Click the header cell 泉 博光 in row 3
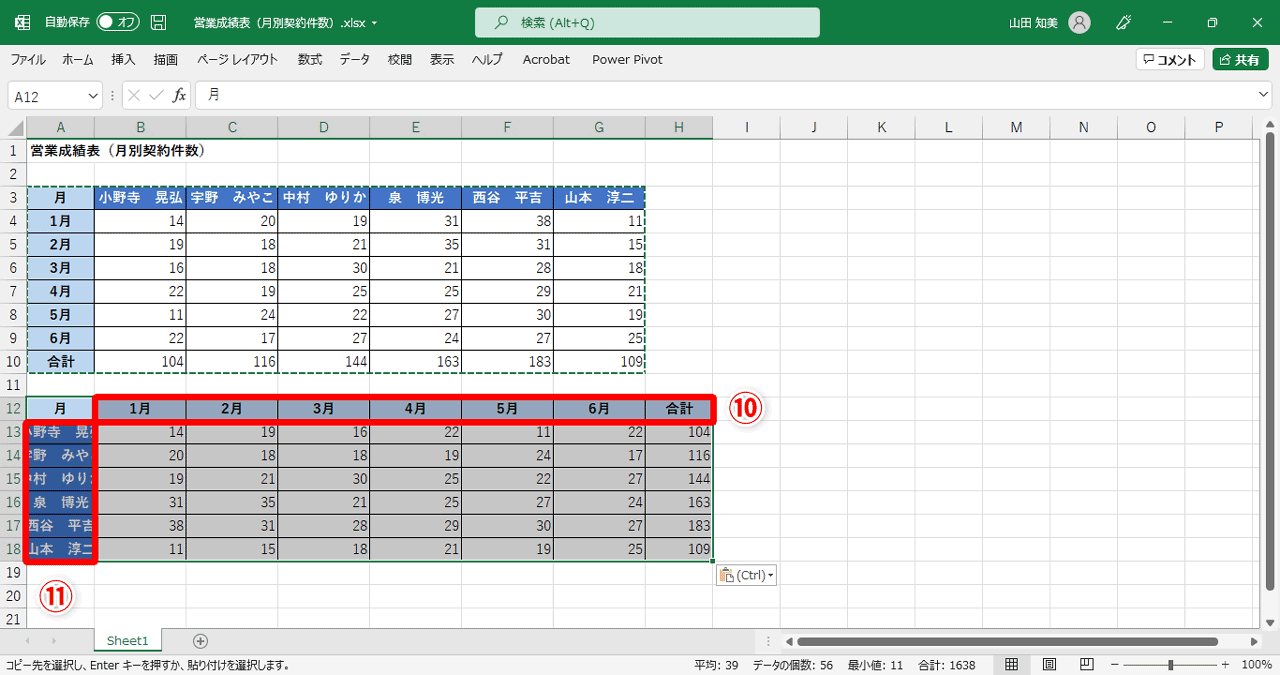This screenshot has width=1280, height=675. click(415, 198)
